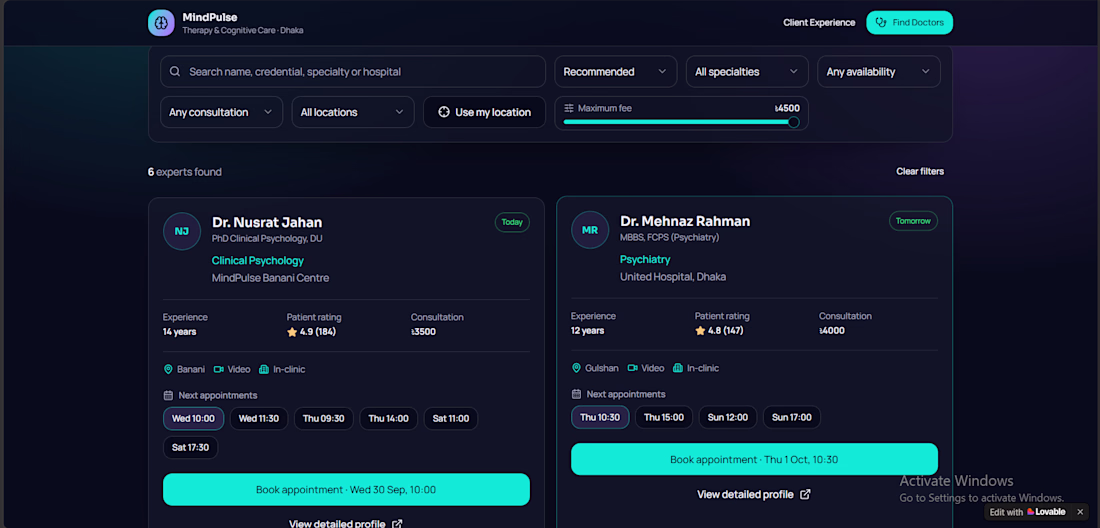Click the Clinical Psychology specialty text
This screenshot has width=1100, height=528.
[x=257, y=261]
